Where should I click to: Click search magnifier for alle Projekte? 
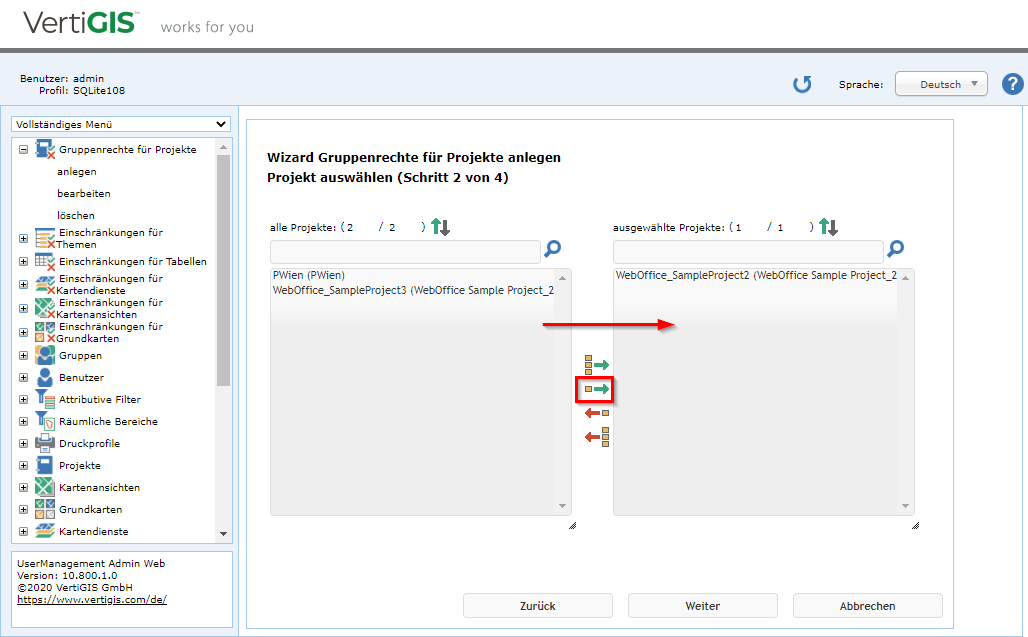(553, 249)
